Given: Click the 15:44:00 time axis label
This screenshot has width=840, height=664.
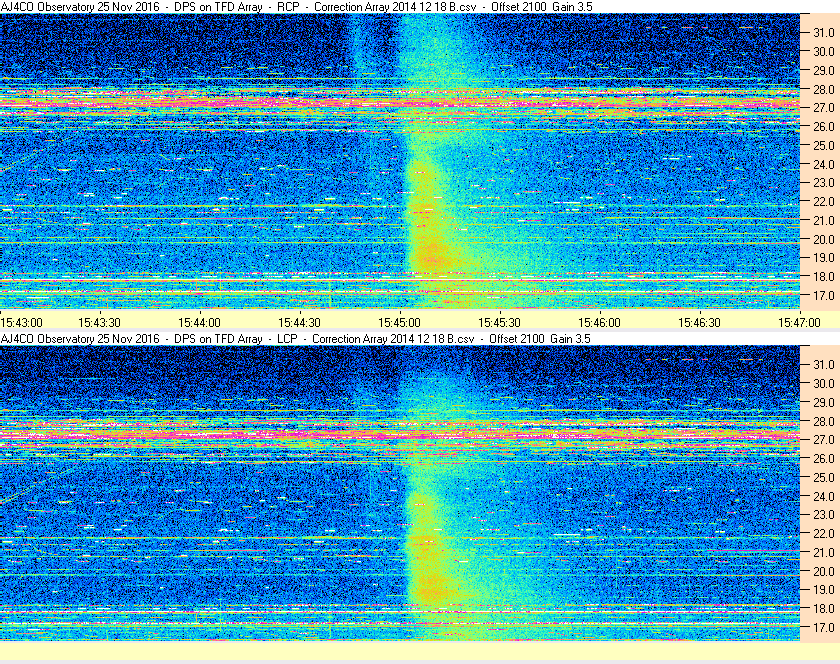Looking at the screenshot, I should pos(199,323).
